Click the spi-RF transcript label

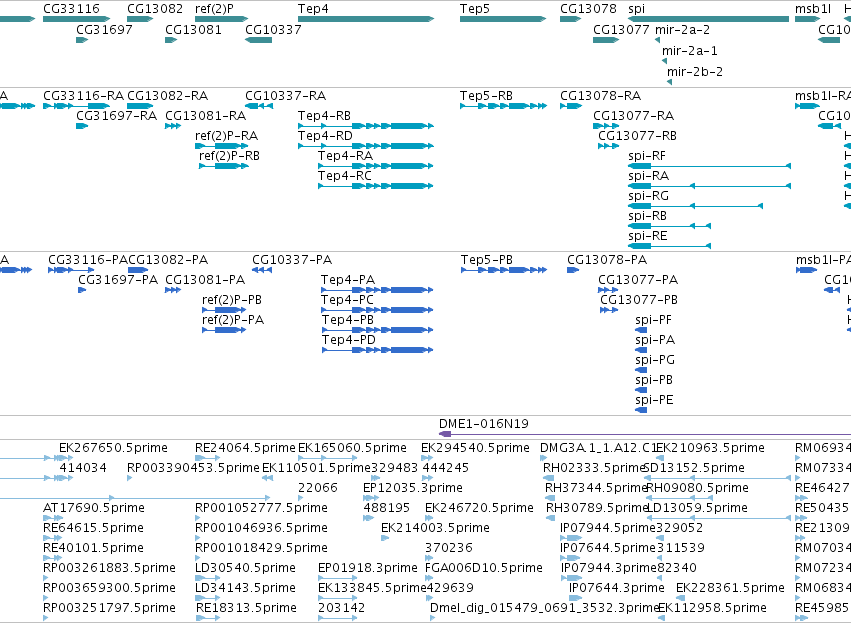coord(647,156)
